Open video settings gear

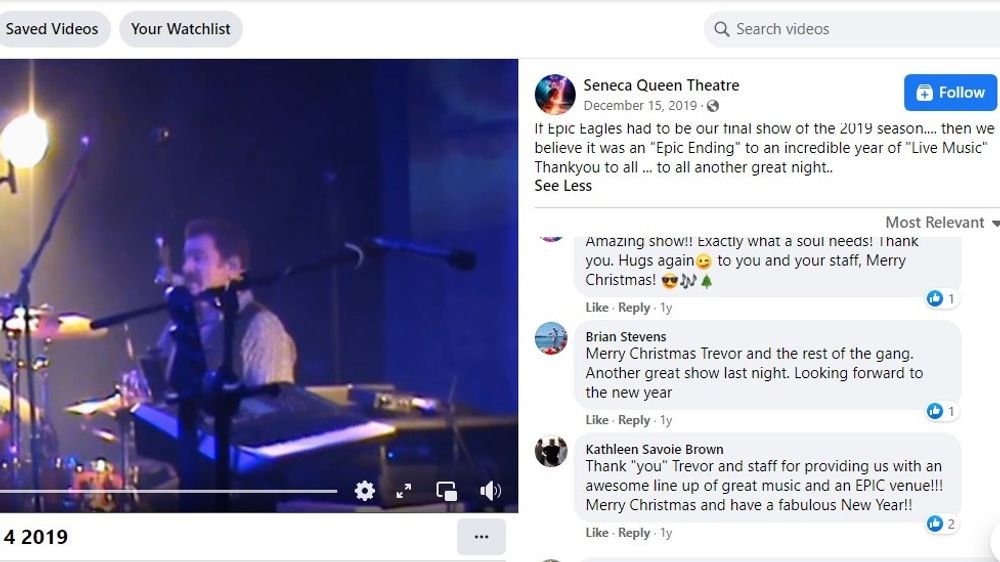click(365, 491)
